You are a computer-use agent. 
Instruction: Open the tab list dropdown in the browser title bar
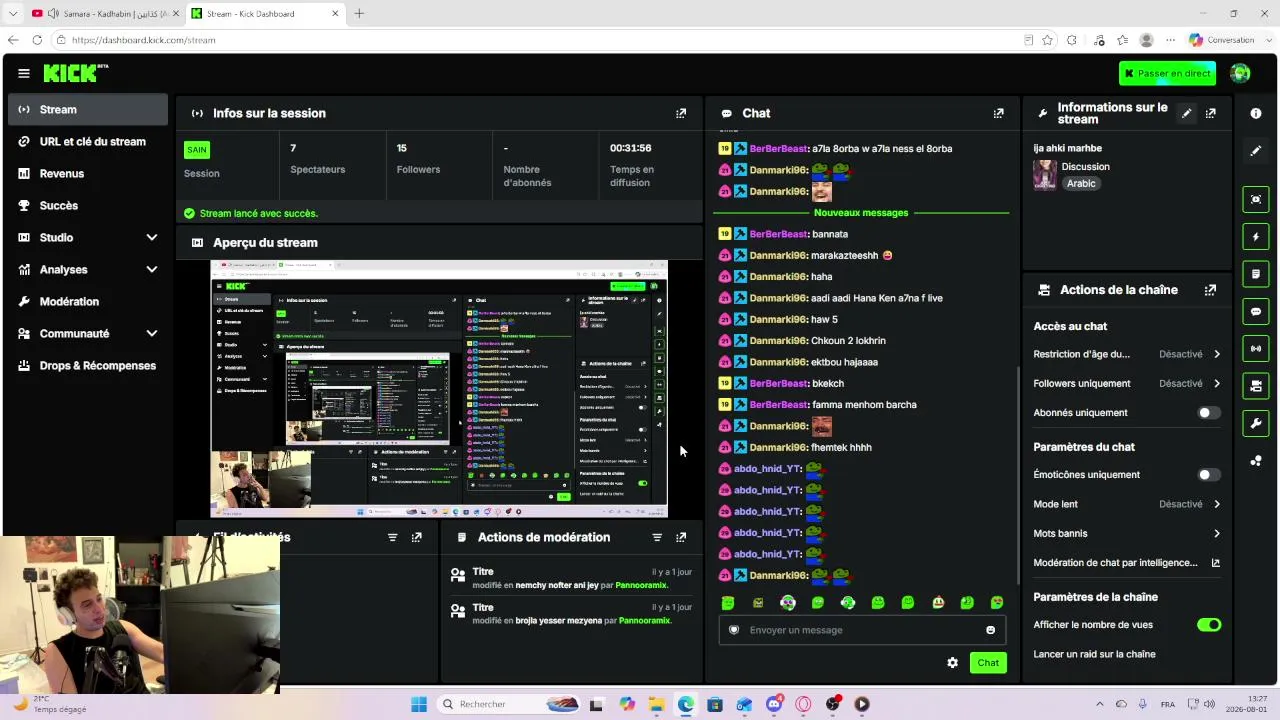[13, 13]
